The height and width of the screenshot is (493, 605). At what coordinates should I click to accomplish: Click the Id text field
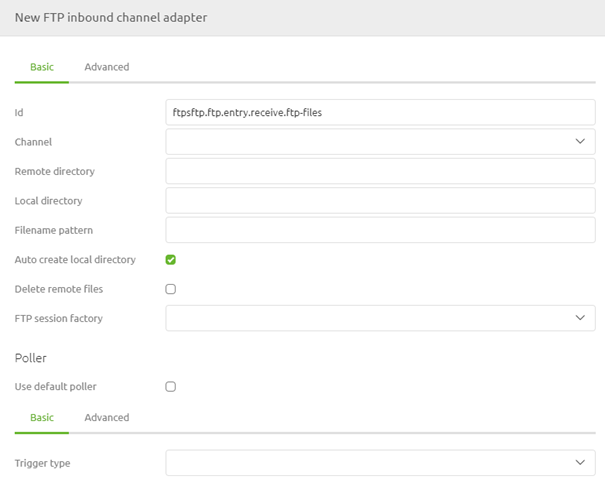[380, 112]
